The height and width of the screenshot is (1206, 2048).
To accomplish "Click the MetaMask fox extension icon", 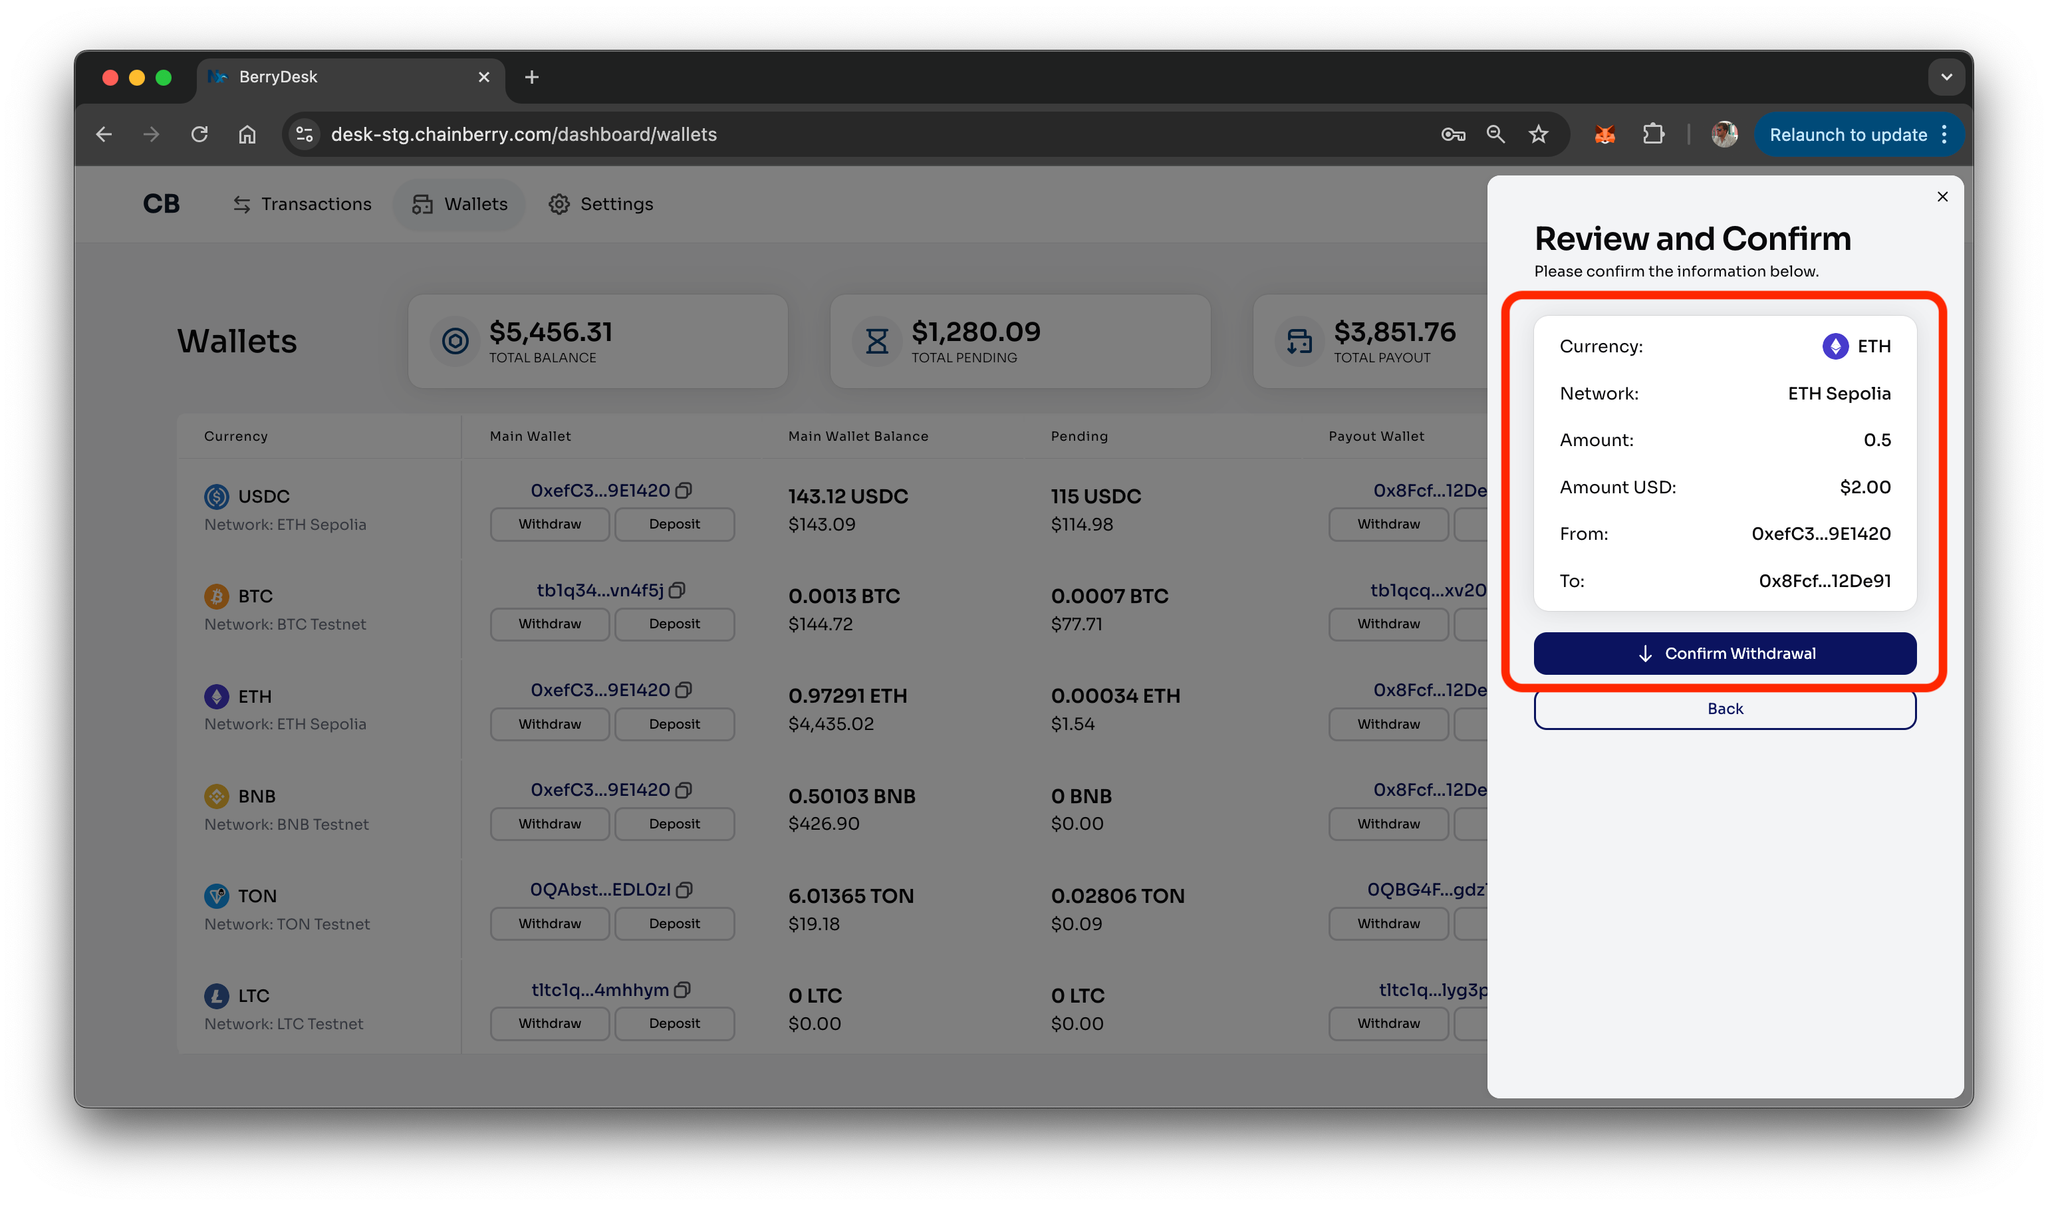I will (x=1605, y=134).
